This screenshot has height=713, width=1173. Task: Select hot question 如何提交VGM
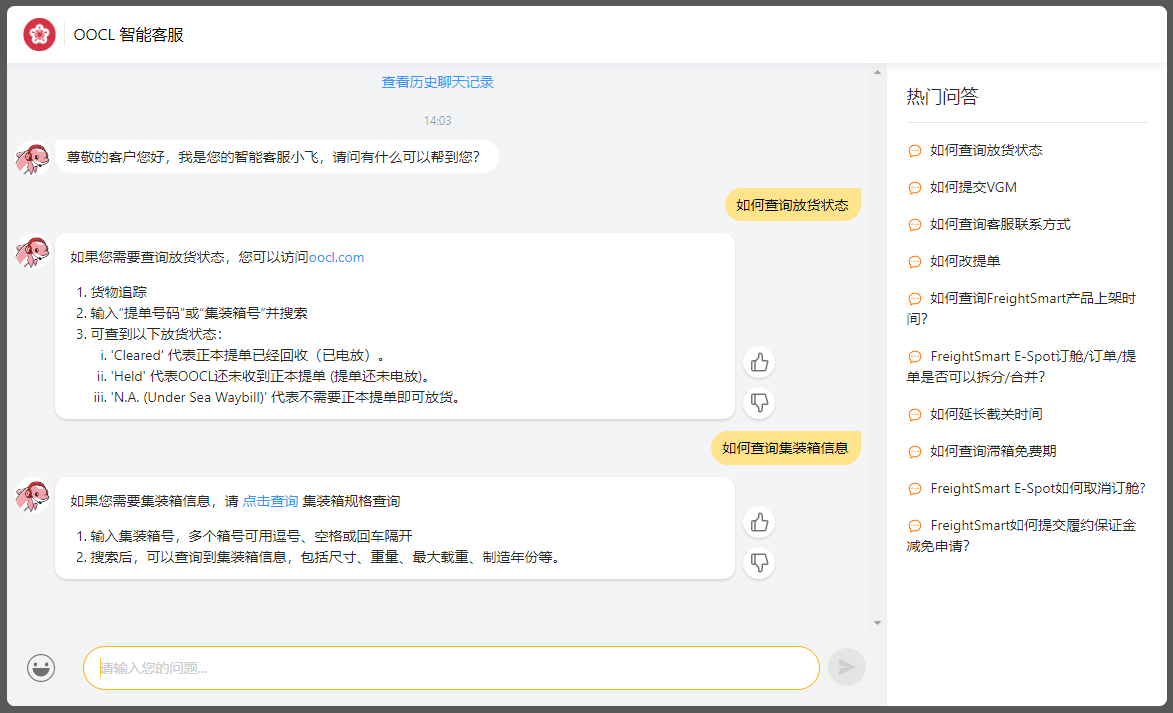click(x=973, y=187)
